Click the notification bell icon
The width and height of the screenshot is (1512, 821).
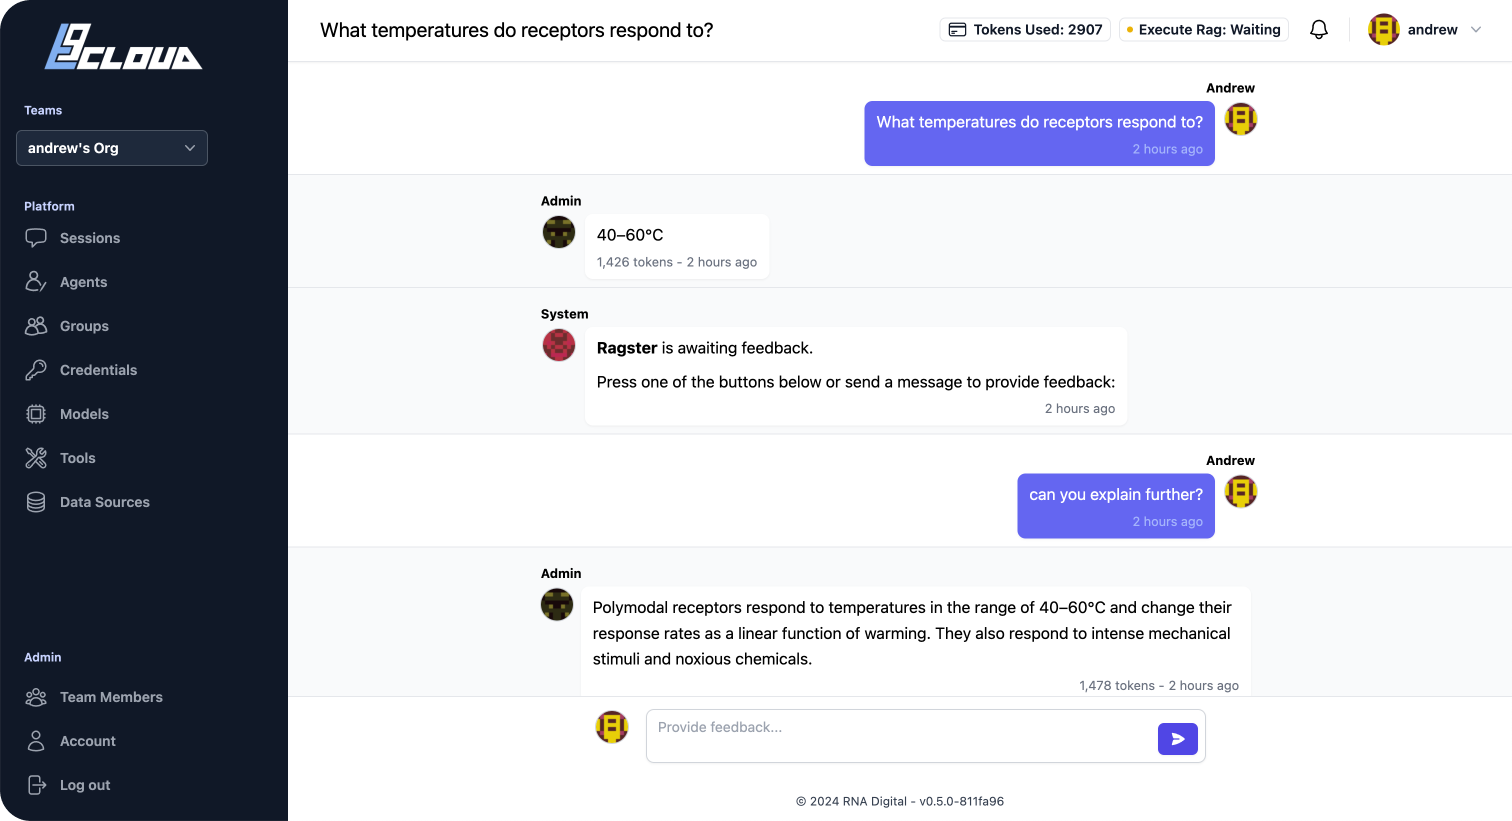point(1318,29)
